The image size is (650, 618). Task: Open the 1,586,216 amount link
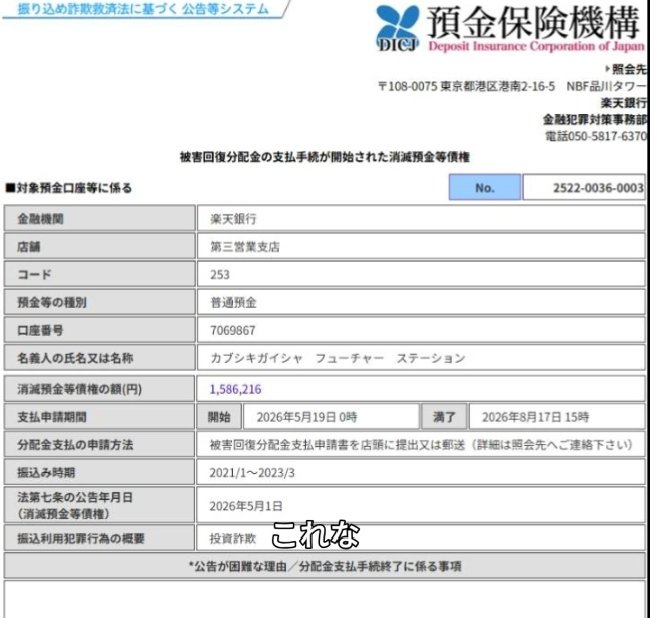[235, 389]
